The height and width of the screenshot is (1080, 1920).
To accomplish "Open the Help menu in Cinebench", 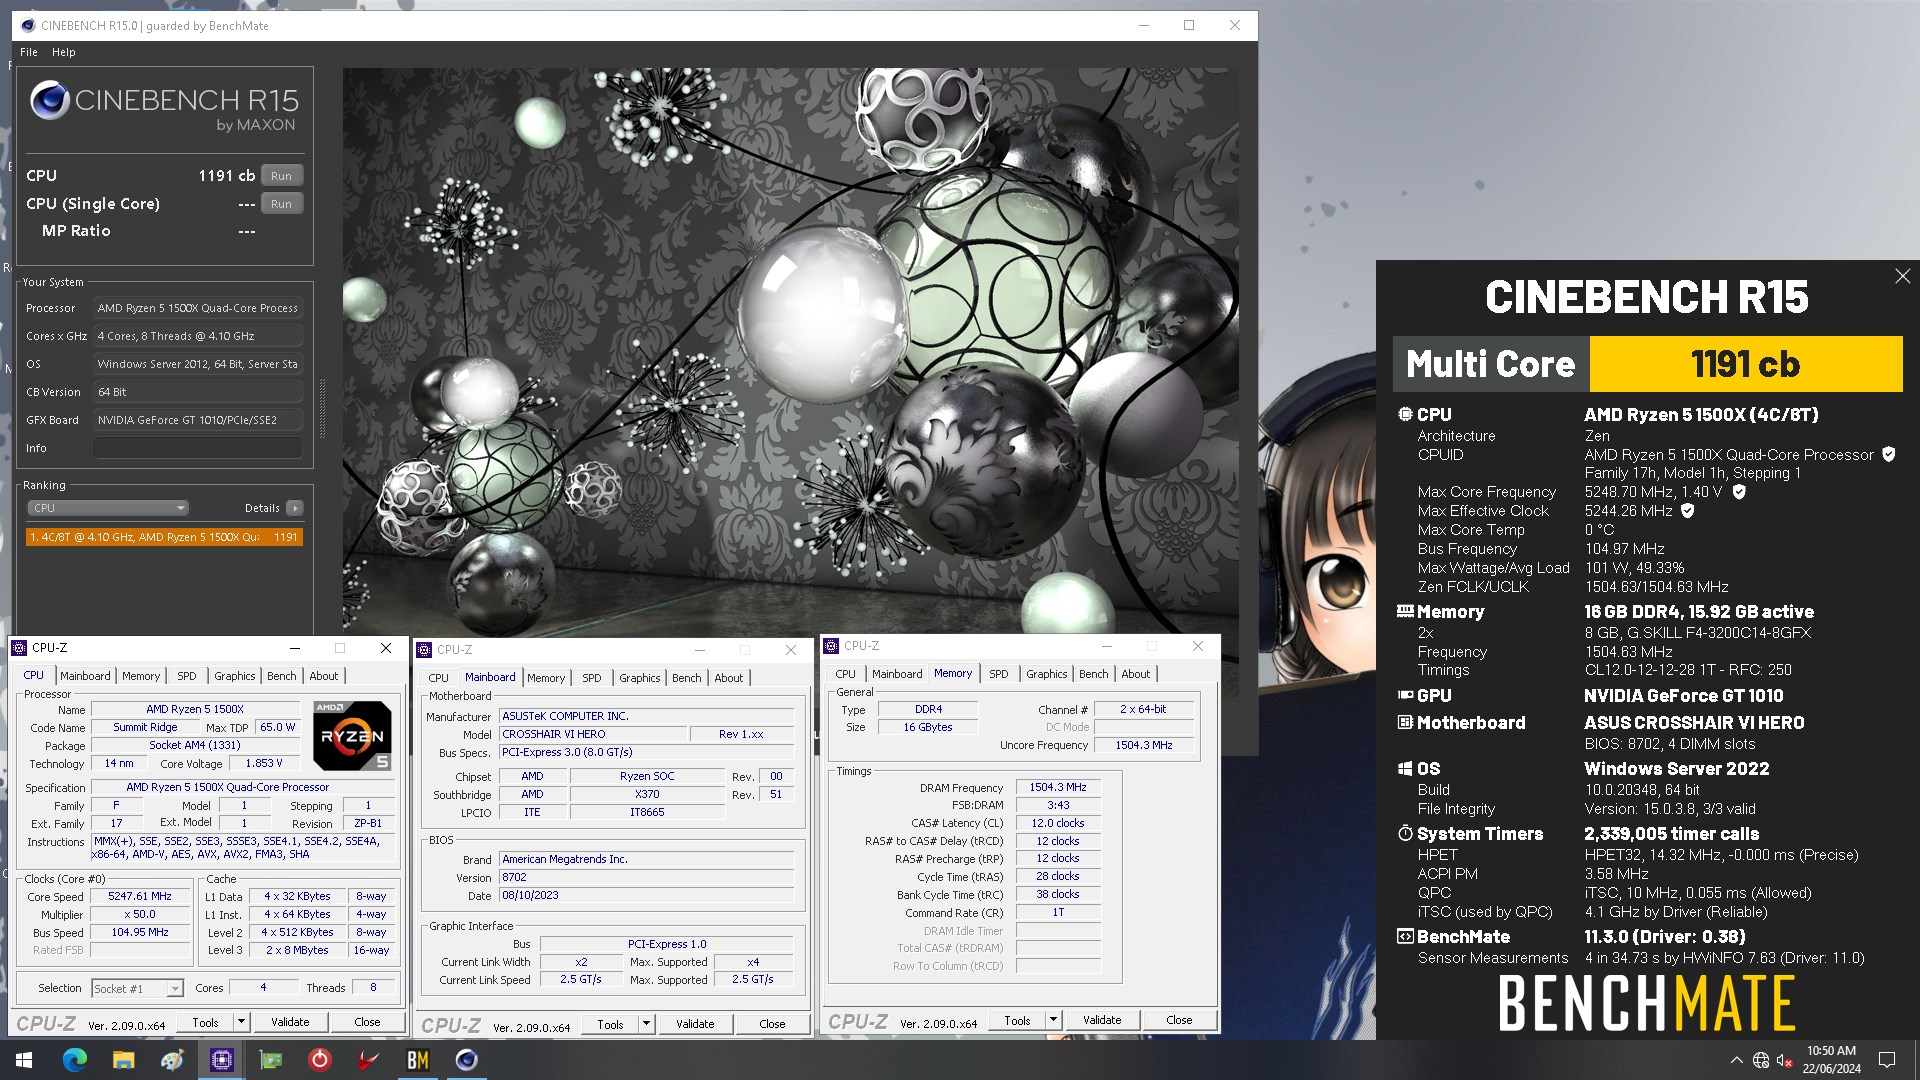I will point(64,52).
